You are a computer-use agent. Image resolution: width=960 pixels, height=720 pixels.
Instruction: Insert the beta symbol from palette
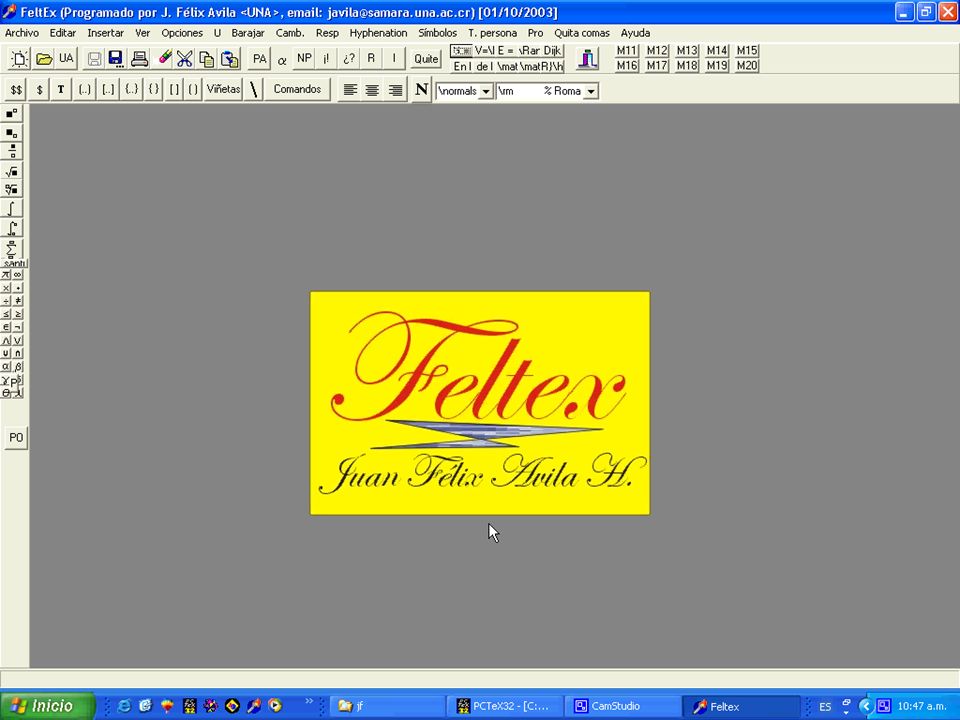[x=18, y=367]
